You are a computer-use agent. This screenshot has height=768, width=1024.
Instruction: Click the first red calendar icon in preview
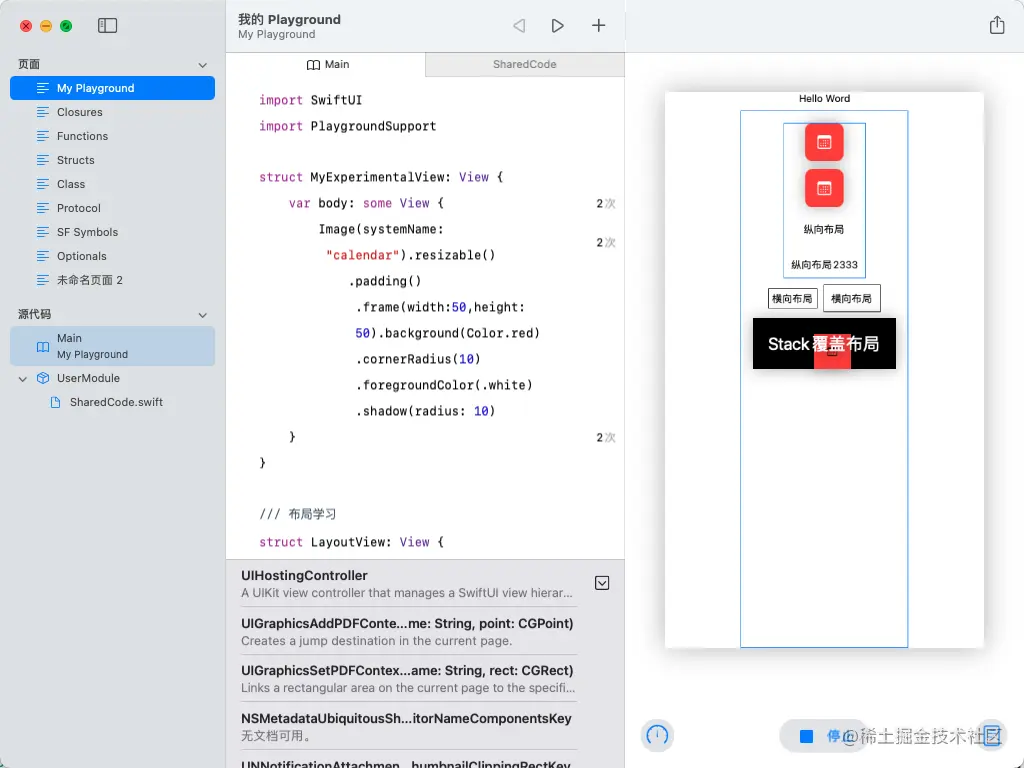click(x=824, y=142)
